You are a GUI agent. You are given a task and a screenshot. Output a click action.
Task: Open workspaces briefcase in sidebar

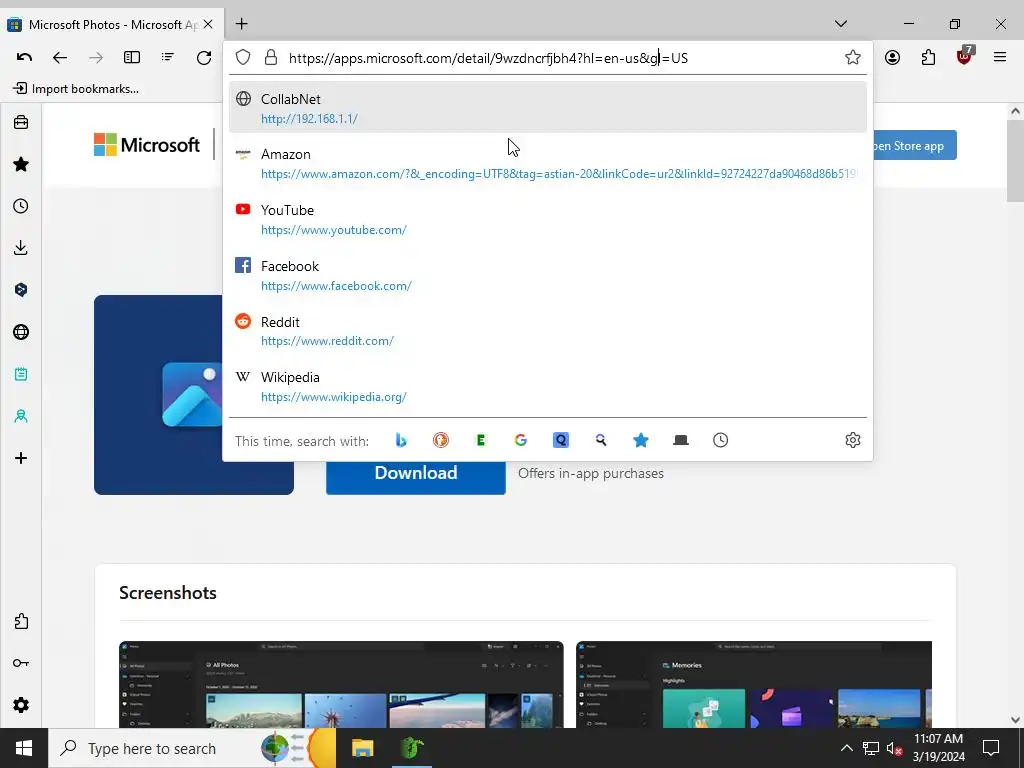(21, 122)
